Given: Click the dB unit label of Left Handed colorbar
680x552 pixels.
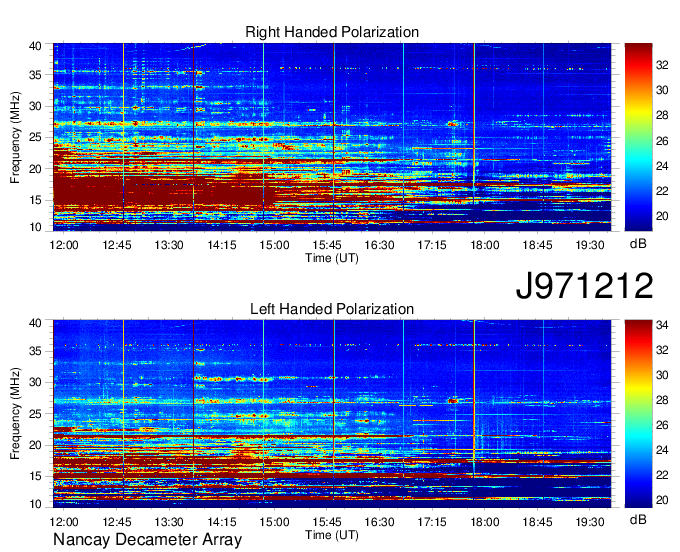Looking at the screenshot, I should click(638, 519).
